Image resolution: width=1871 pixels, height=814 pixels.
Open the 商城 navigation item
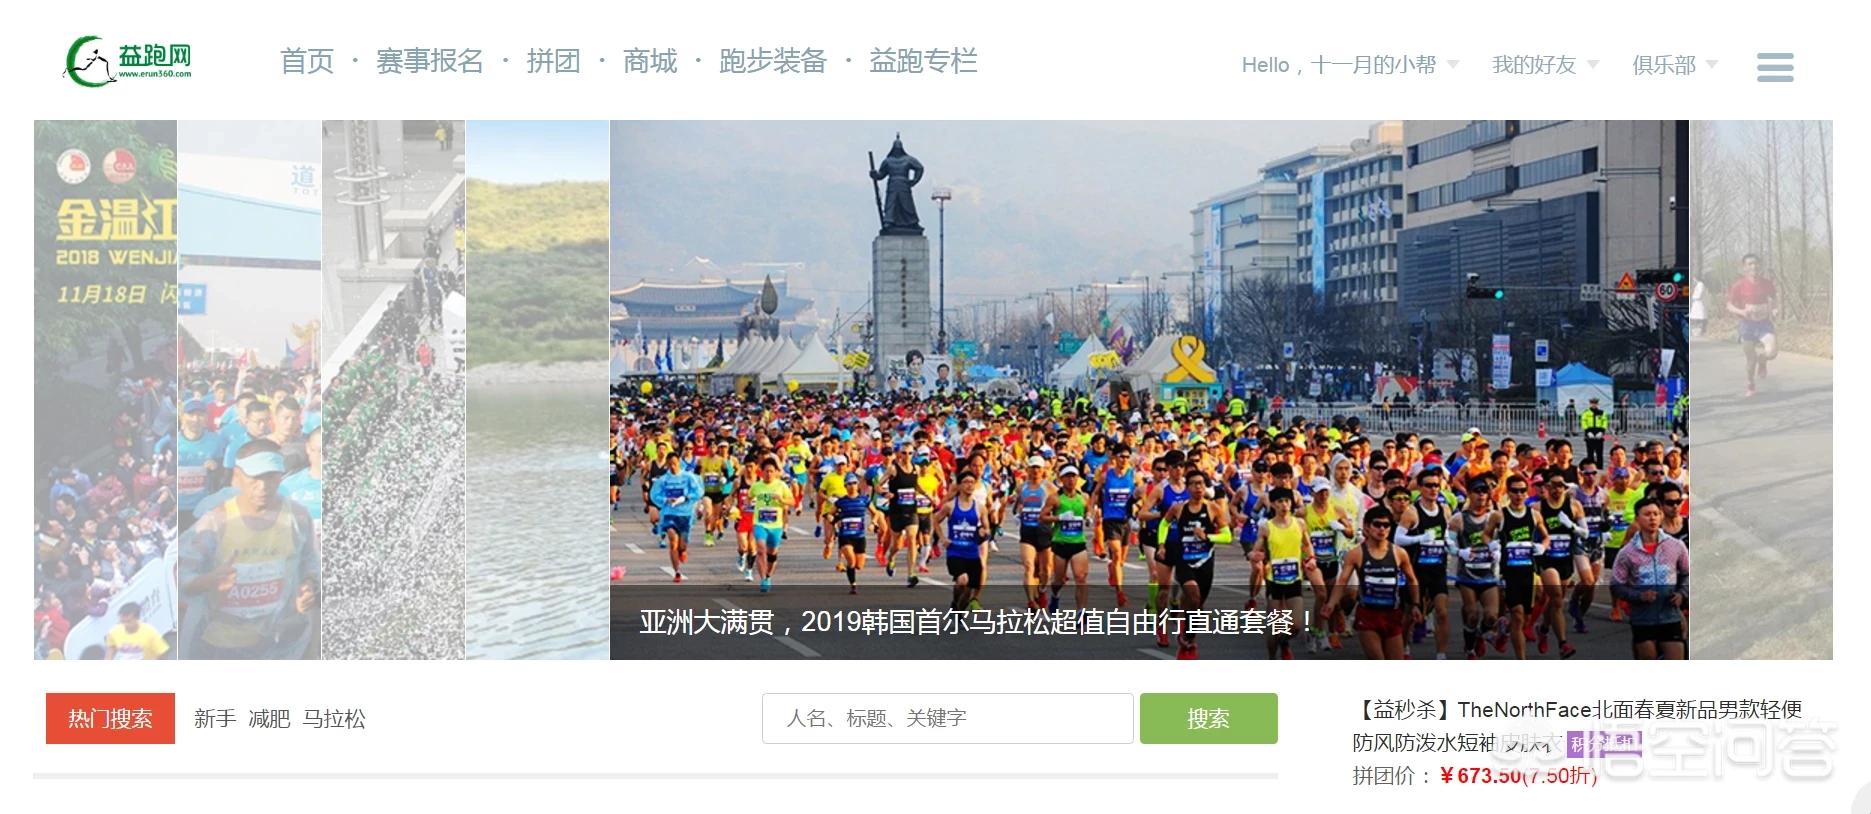coord(650,61)
